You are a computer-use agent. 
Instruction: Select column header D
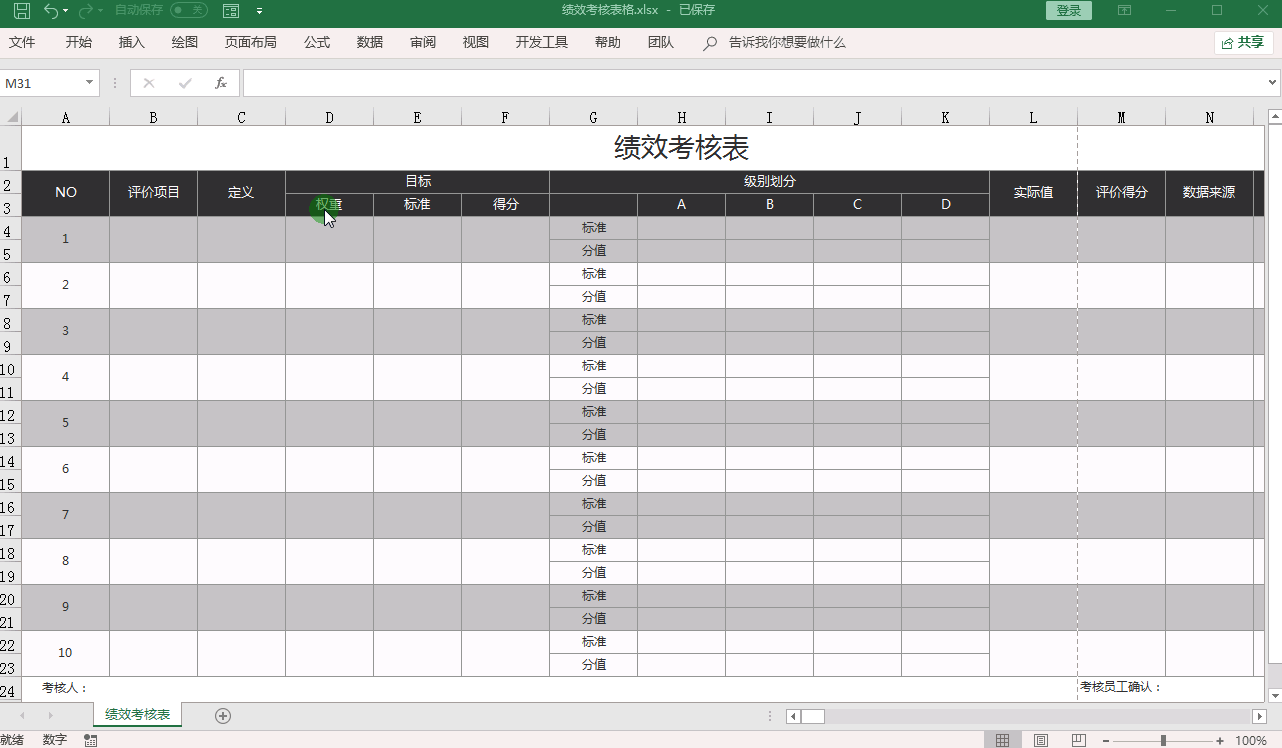pos(329,117)
